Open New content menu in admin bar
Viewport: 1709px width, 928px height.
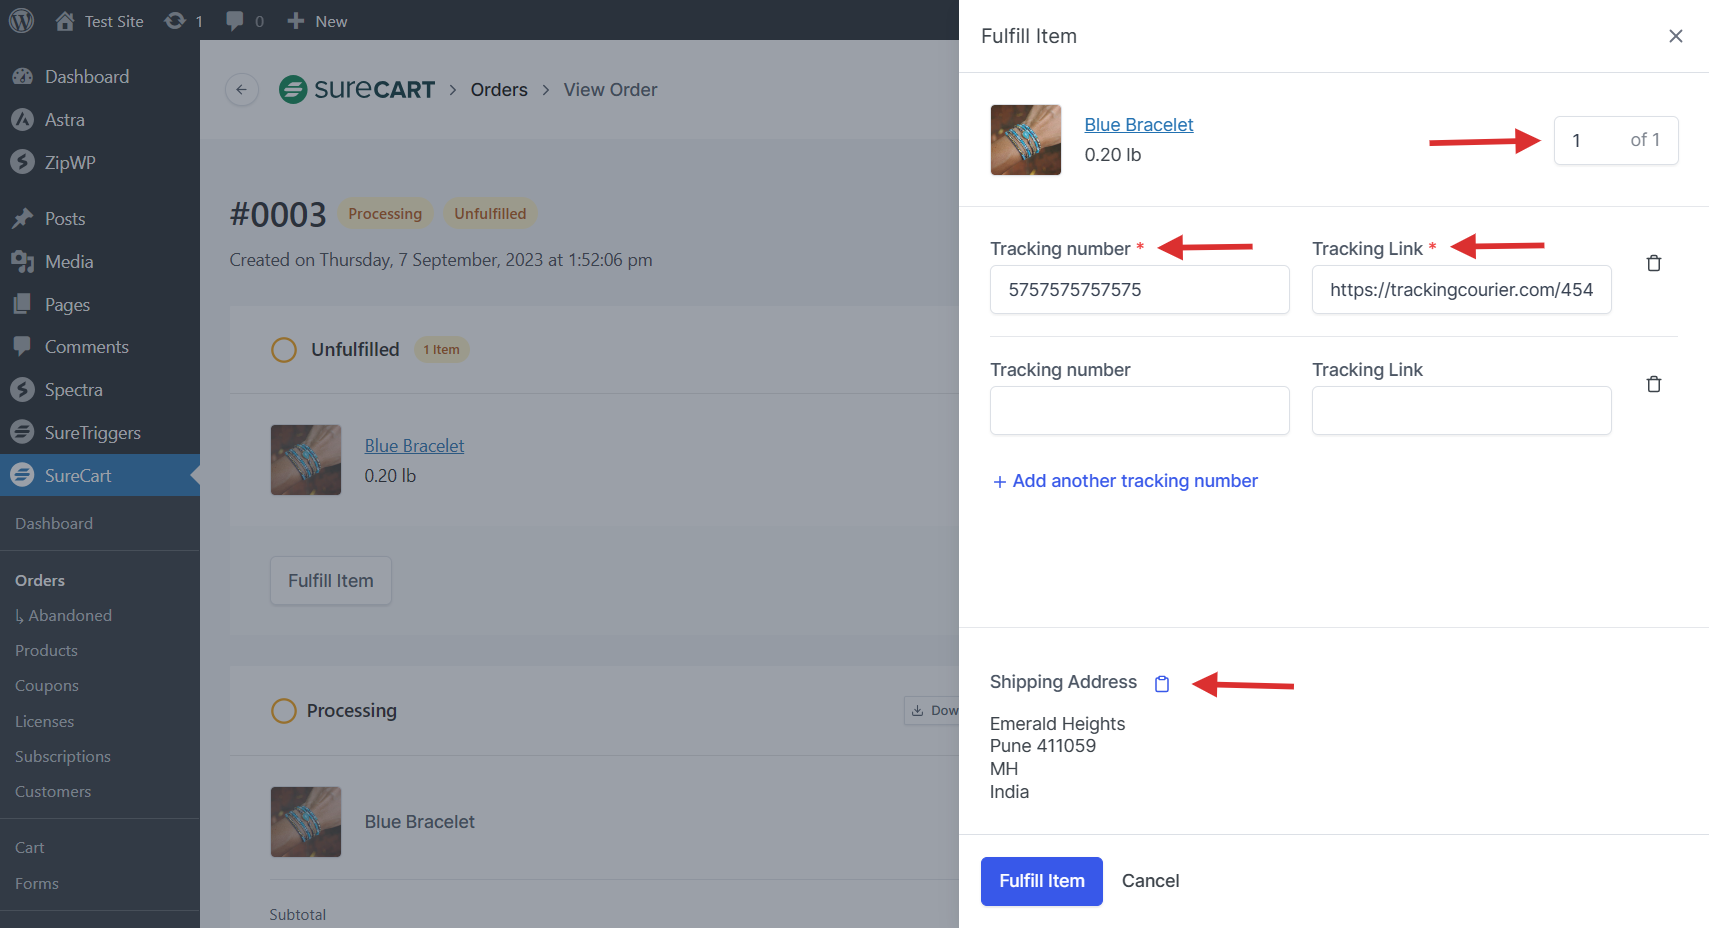(317, 21)
